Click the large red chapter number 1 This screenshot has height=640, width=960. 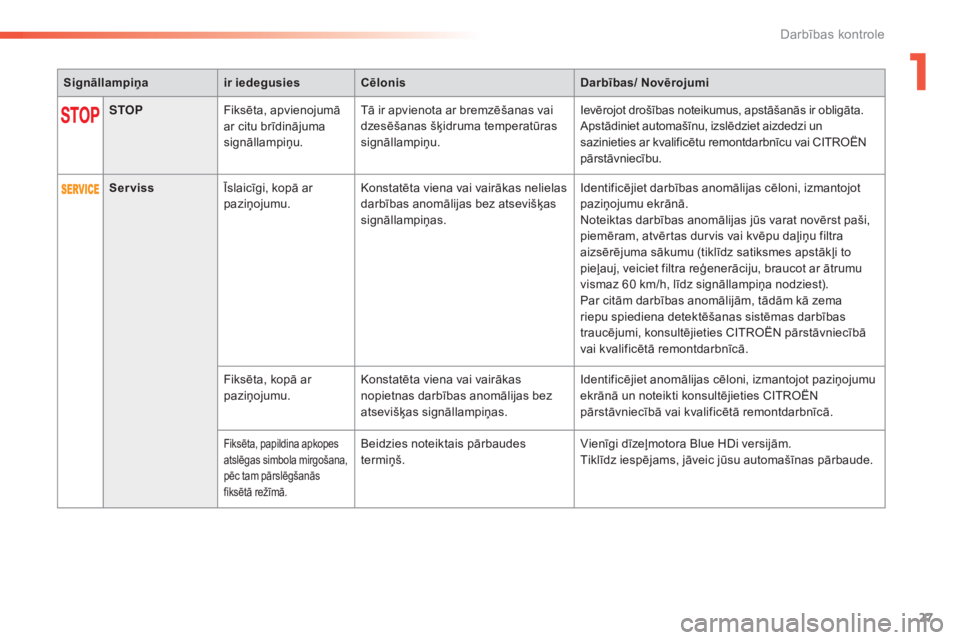coord(918,72)
